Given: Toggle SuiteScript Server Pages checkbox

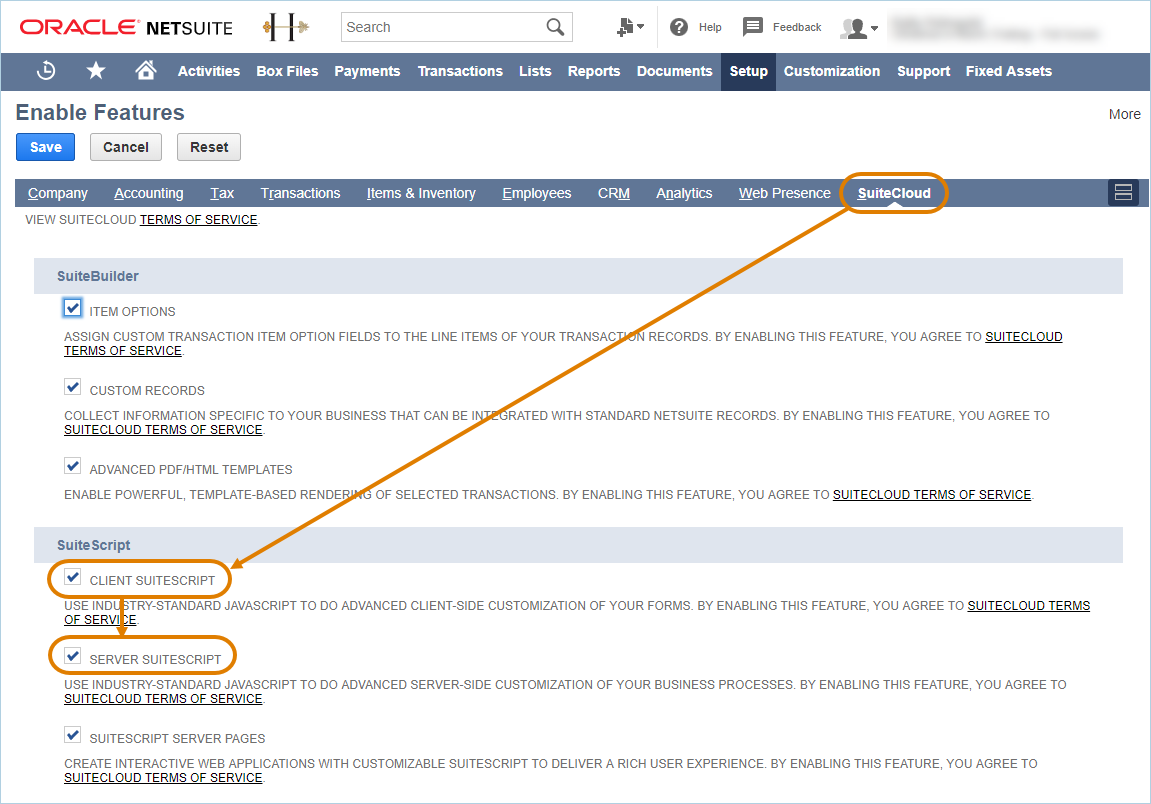Looking at the screenshot, I should pyautogui.click(x=73, y=735).
